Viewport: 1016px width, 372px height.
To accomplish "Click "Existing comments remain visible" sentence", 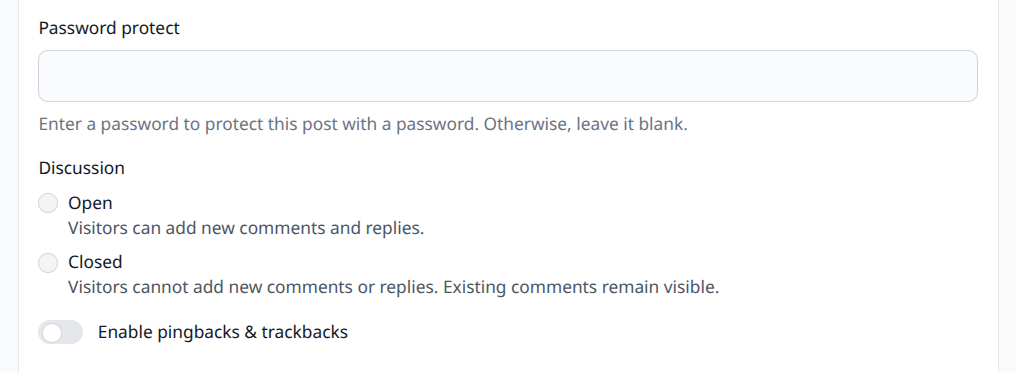I will click(581, 286).
